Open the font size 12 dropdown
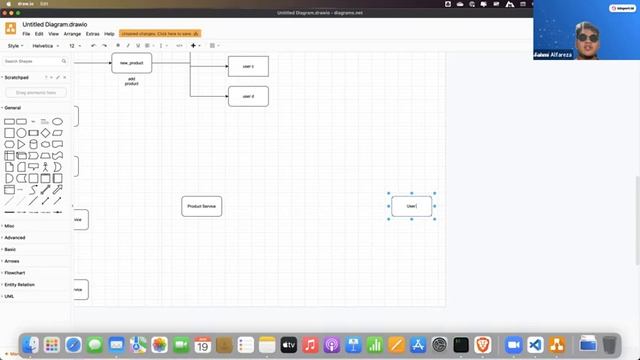 click(75, 46)
